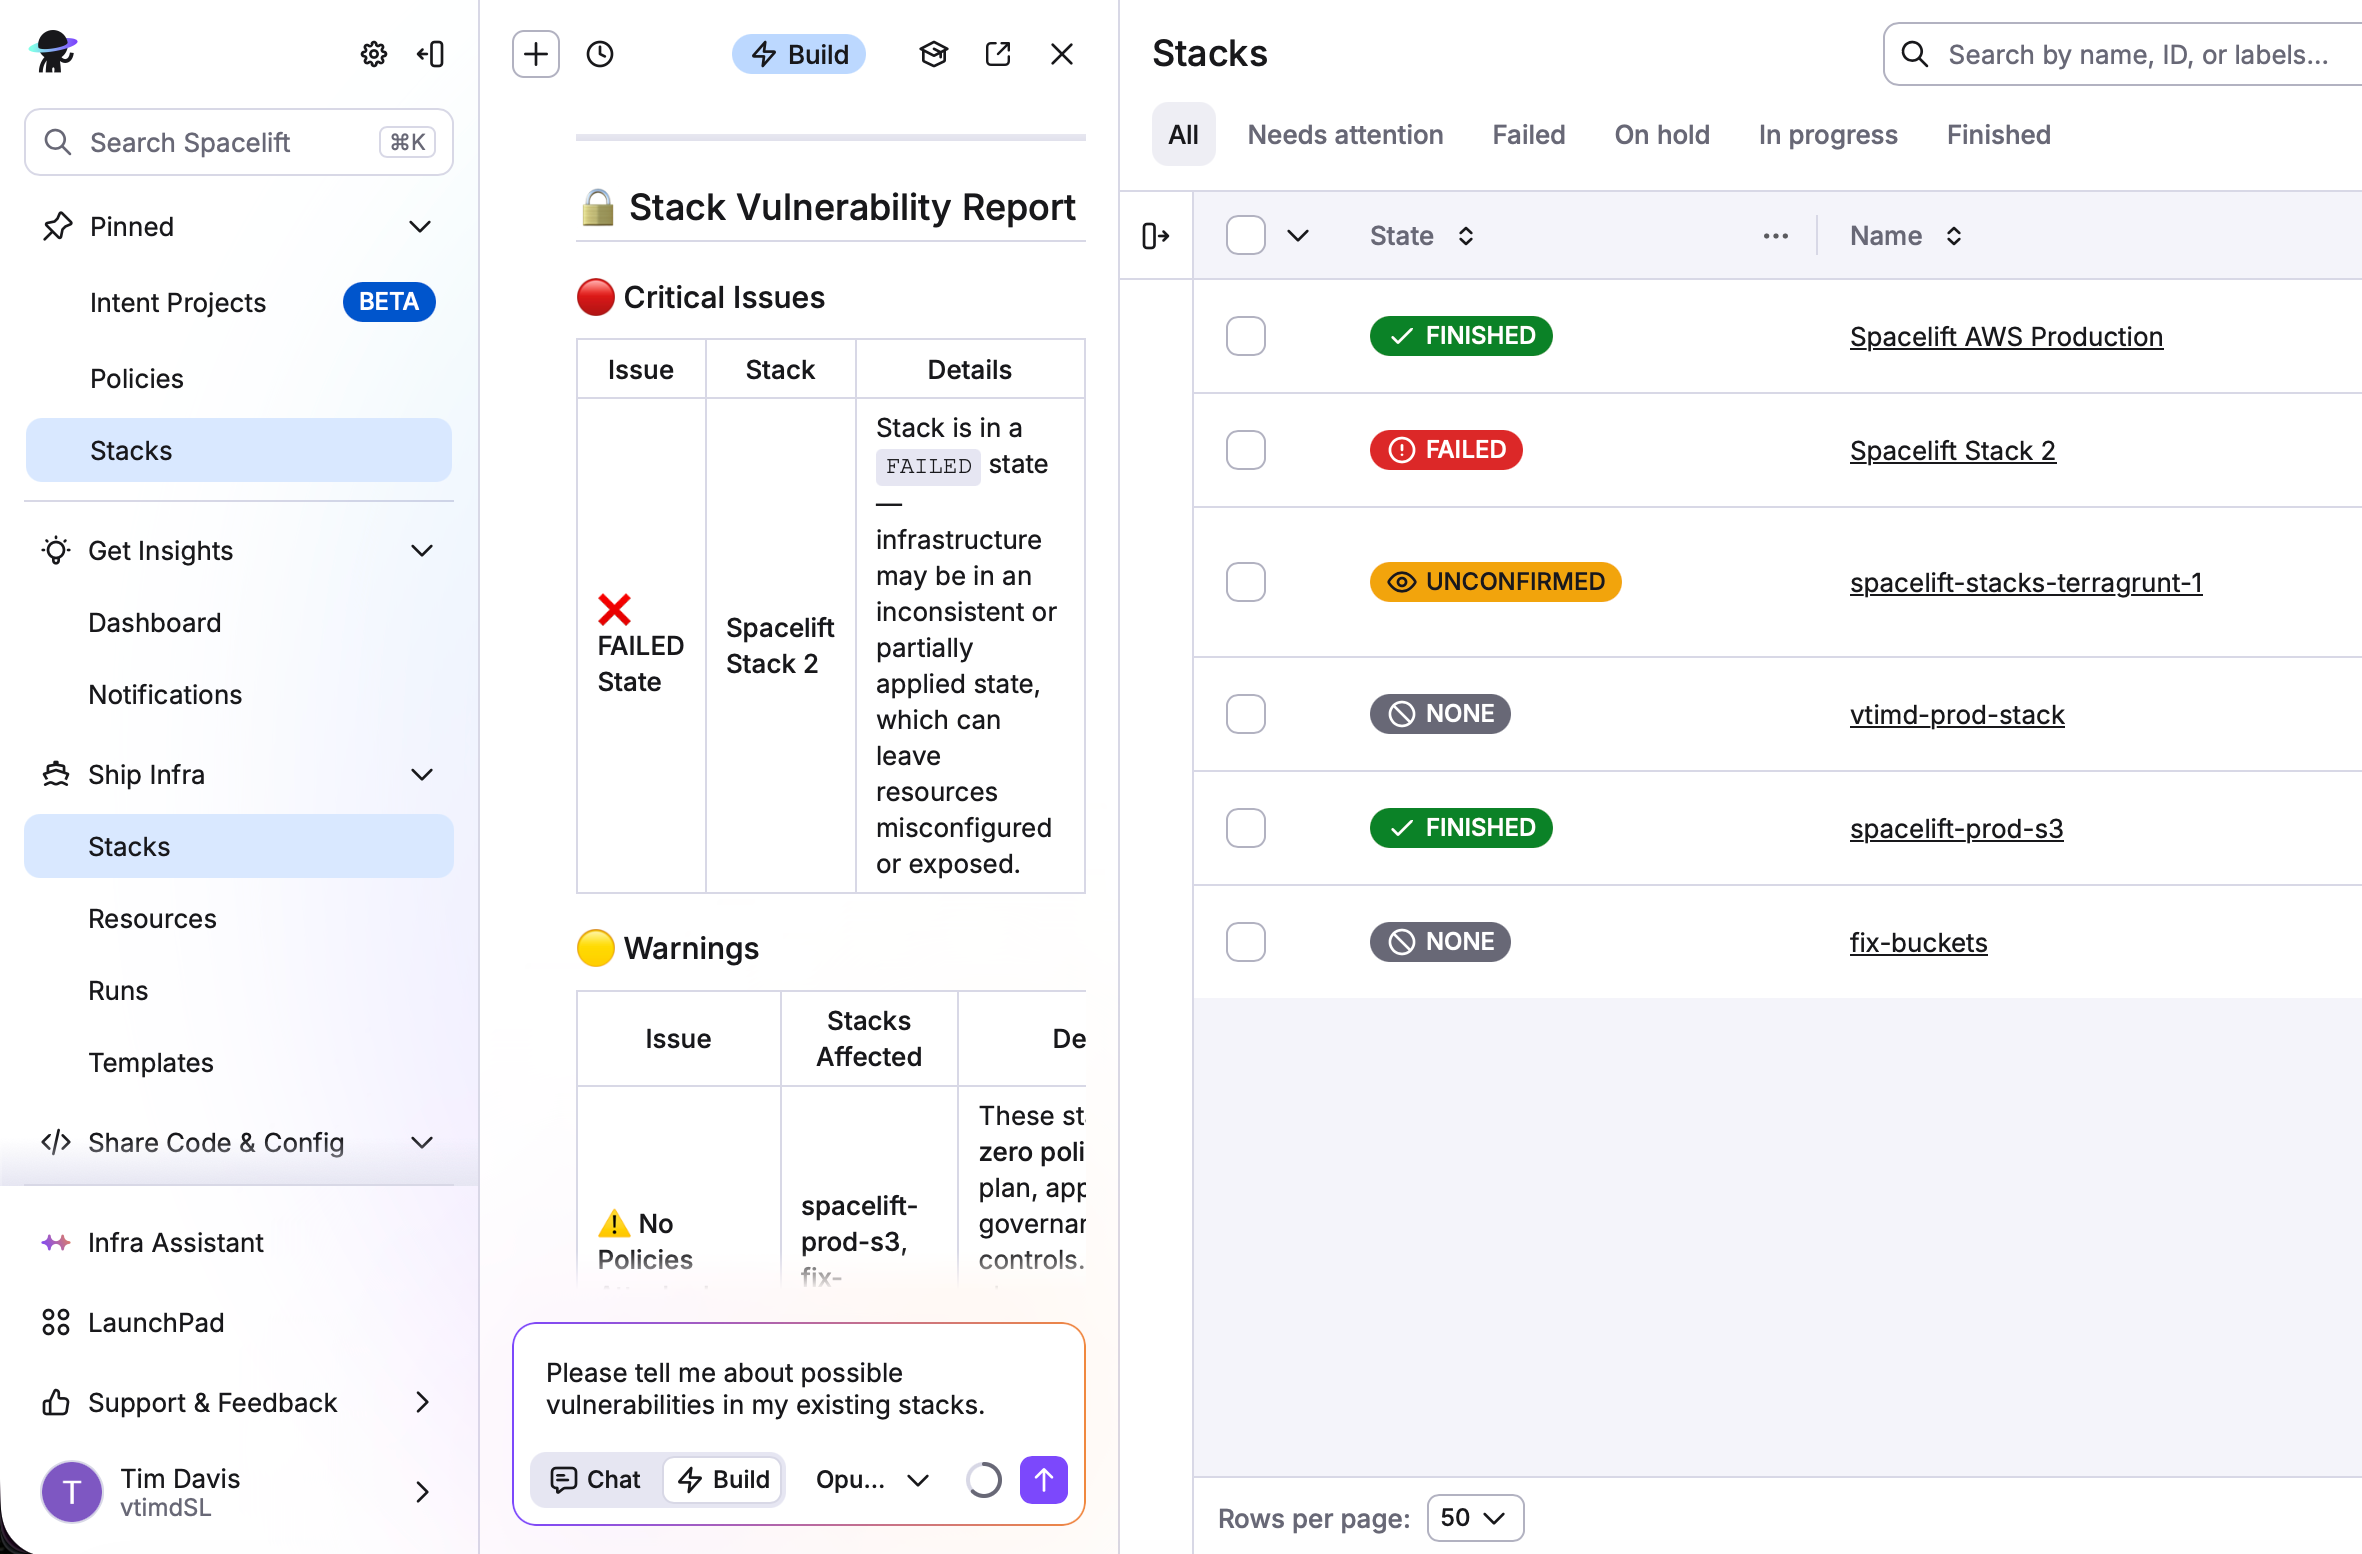
Task: Tick the select-all stacks checkbox
Action: coord(1246,236)
